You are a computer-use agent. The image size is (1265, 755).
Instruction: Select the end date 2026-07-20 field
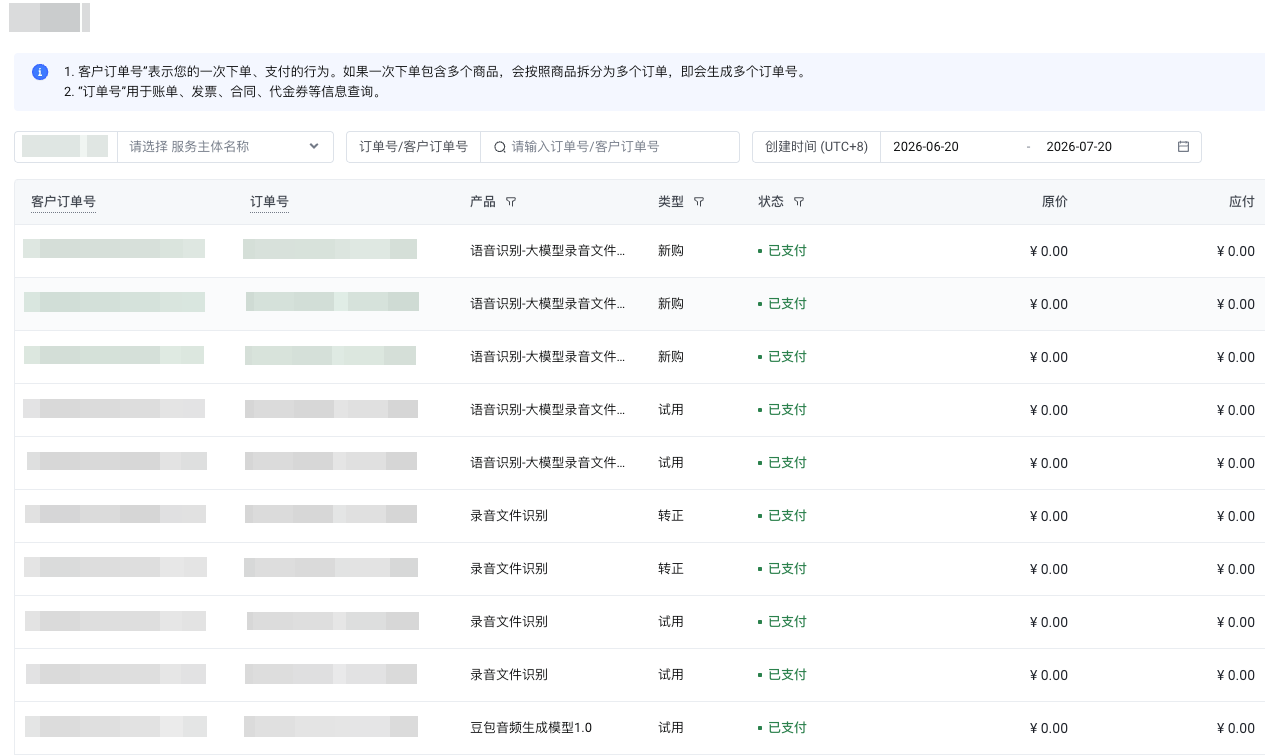coord(1079,147)
